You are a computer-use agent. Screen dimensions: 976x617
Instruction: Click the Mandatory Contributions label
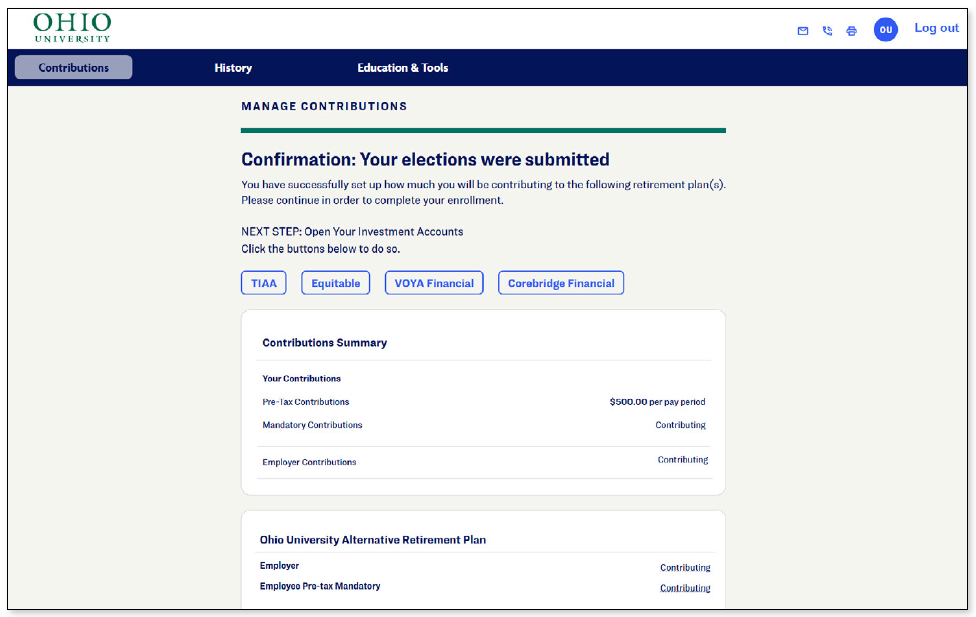(312, 425)
